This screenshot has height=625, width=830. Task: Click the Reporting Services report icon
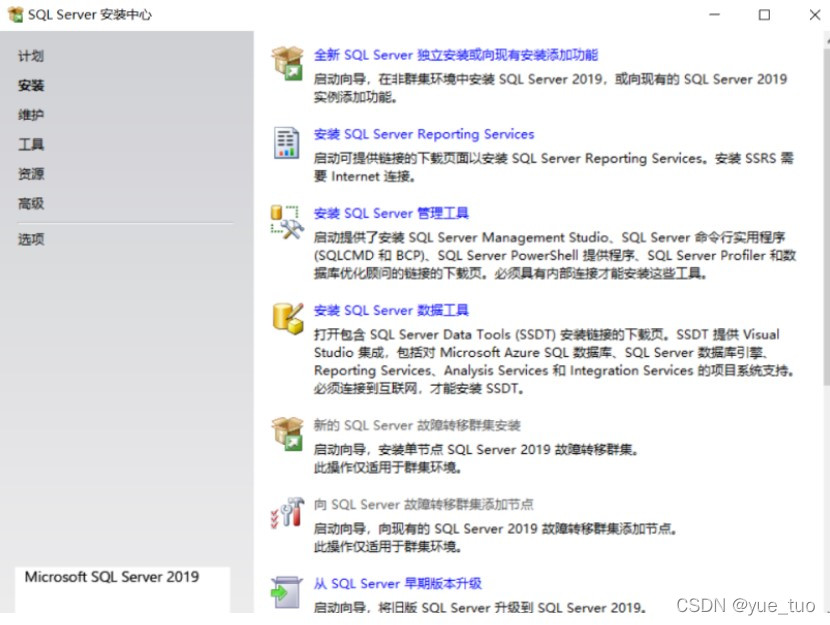286,143
